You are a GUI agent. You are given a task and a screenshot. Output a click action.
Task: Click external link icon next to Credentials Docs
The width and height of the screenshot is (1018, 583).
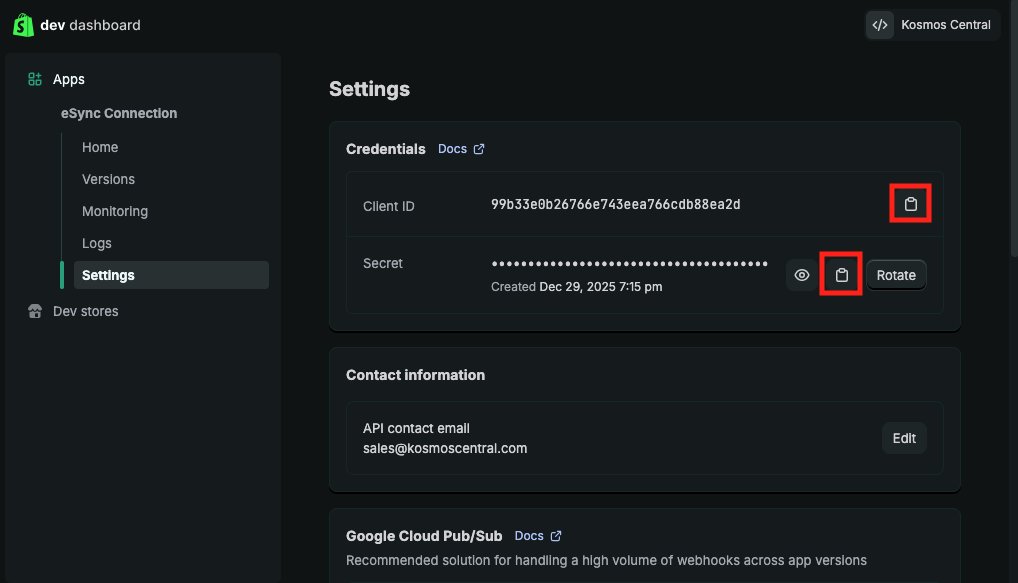[479, 149]
